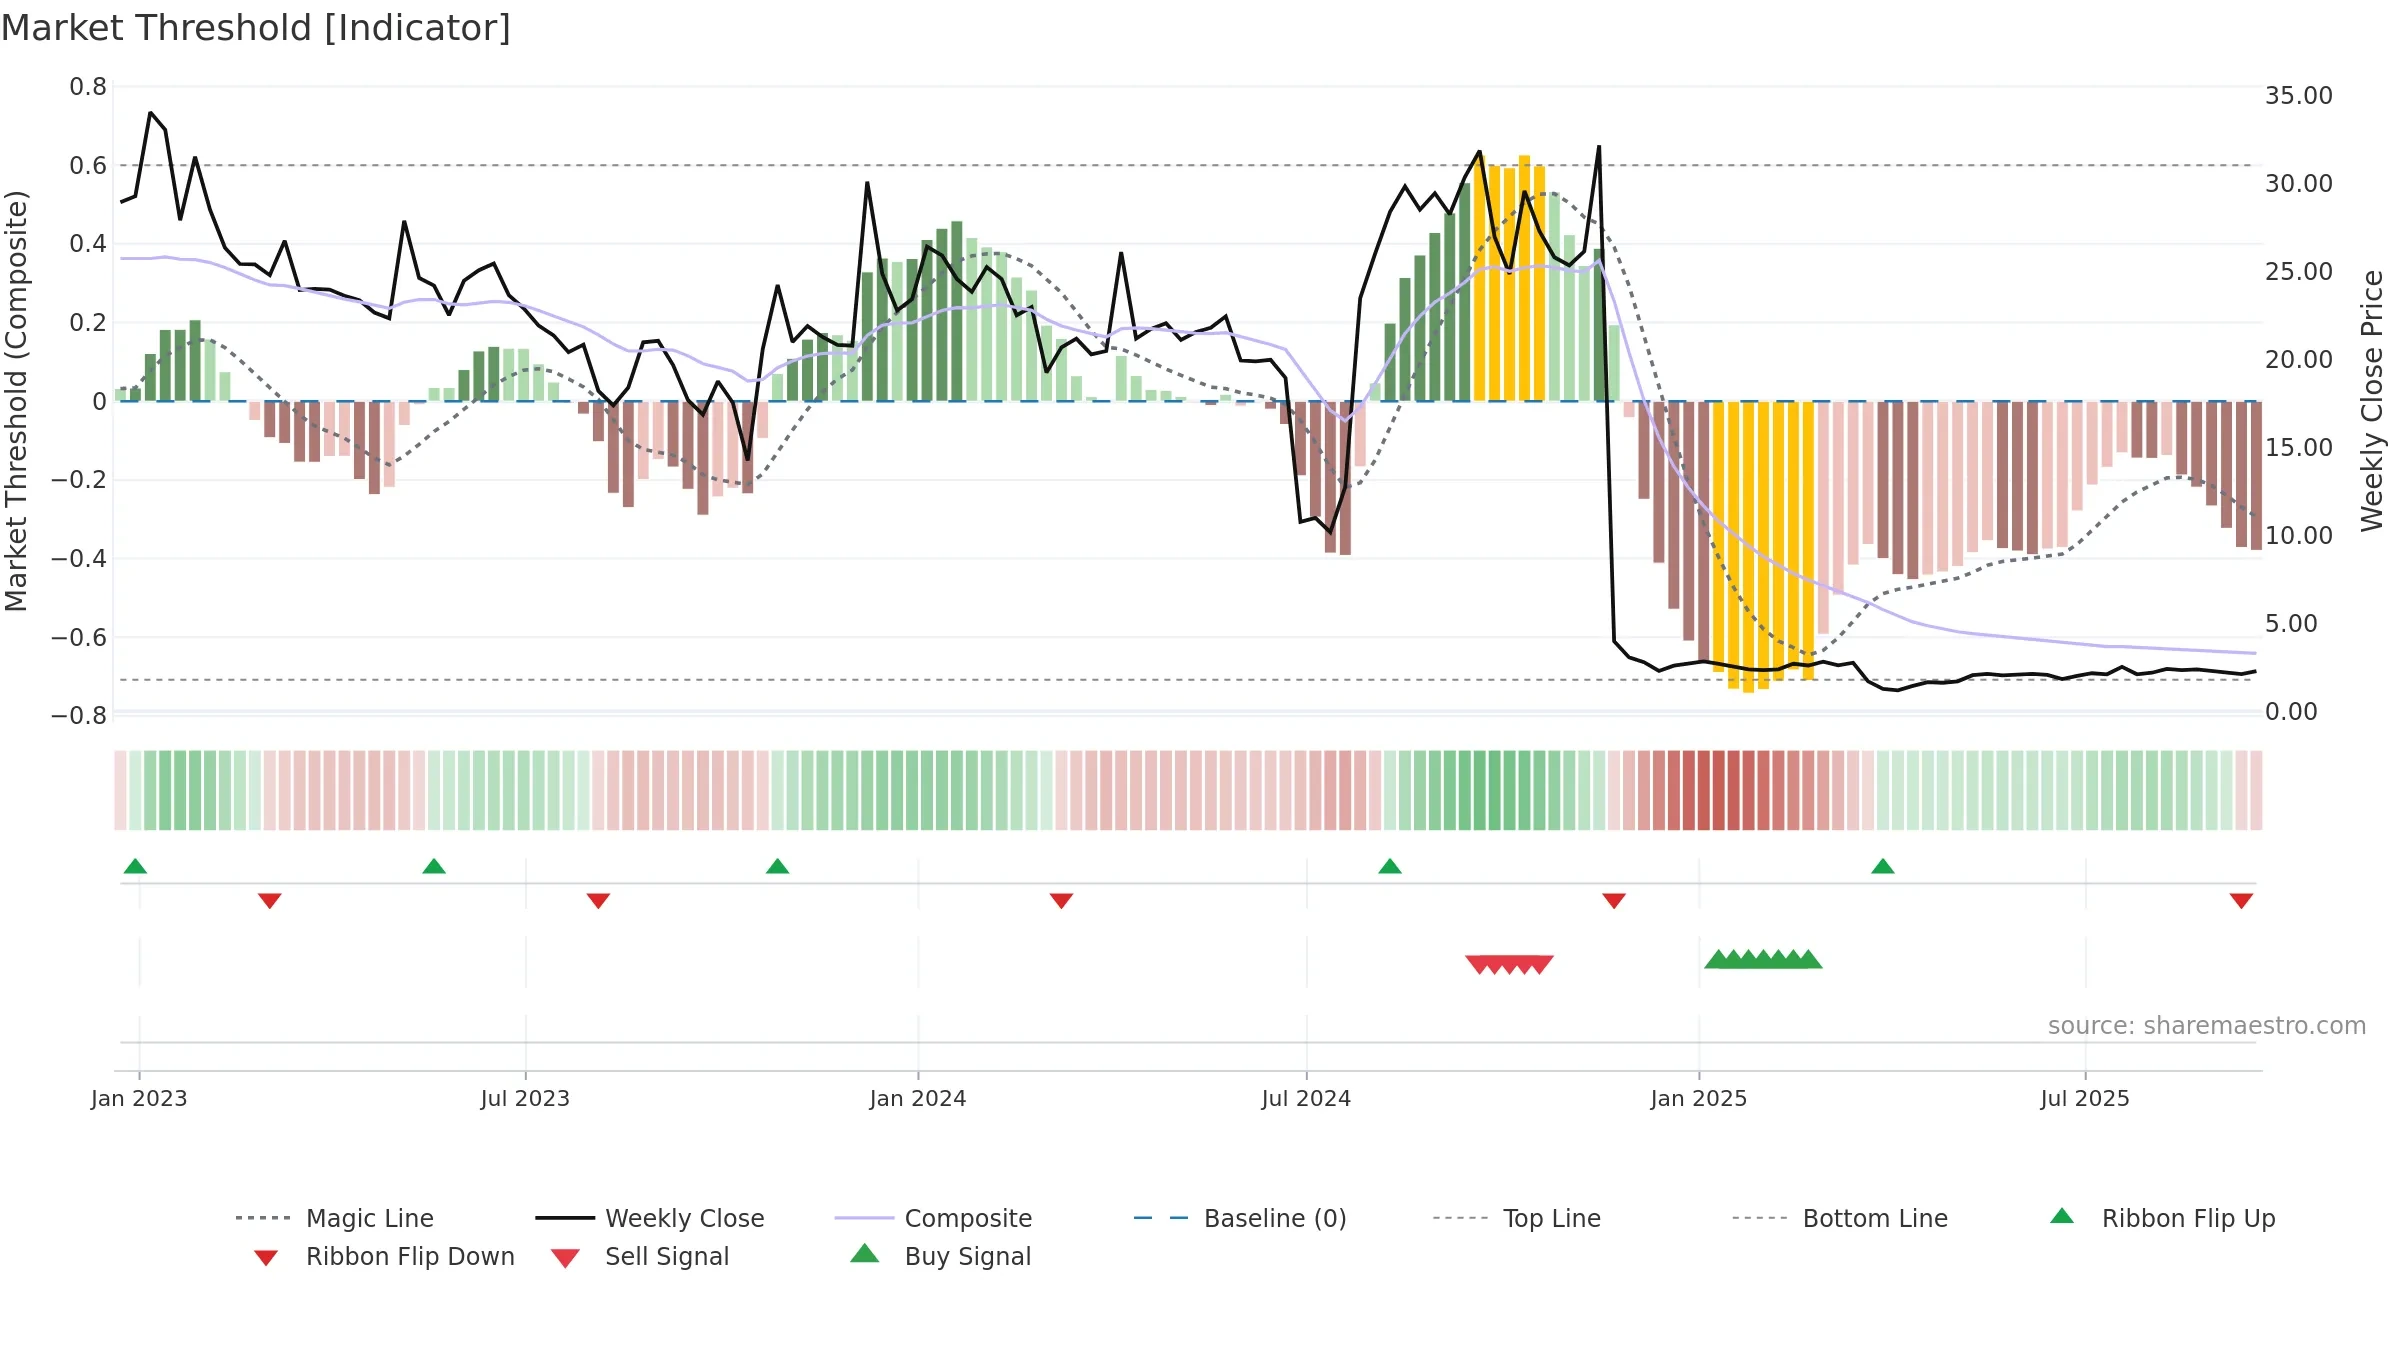Click the ribbon flip up marker before Jul 2023
Viewport: 2400px width, 1350px height.
(434, 866)
